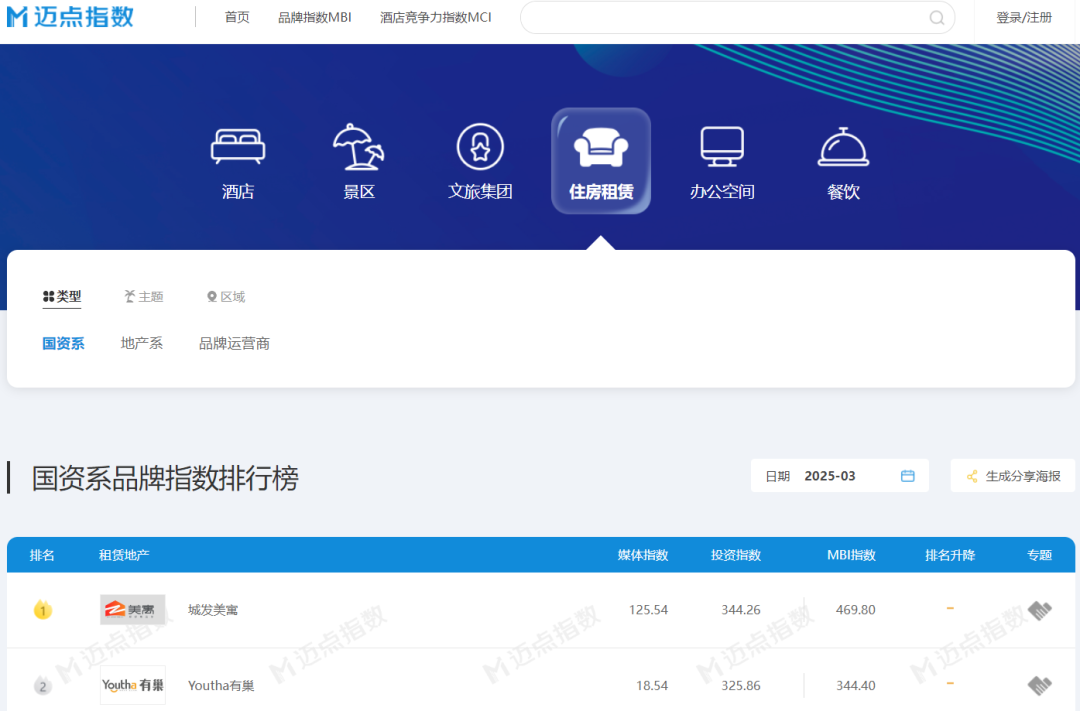The width and height of the screenshot is (1080, 711).
Task: Select the 住房租赁 sofa icon
Action: point(601,150)
